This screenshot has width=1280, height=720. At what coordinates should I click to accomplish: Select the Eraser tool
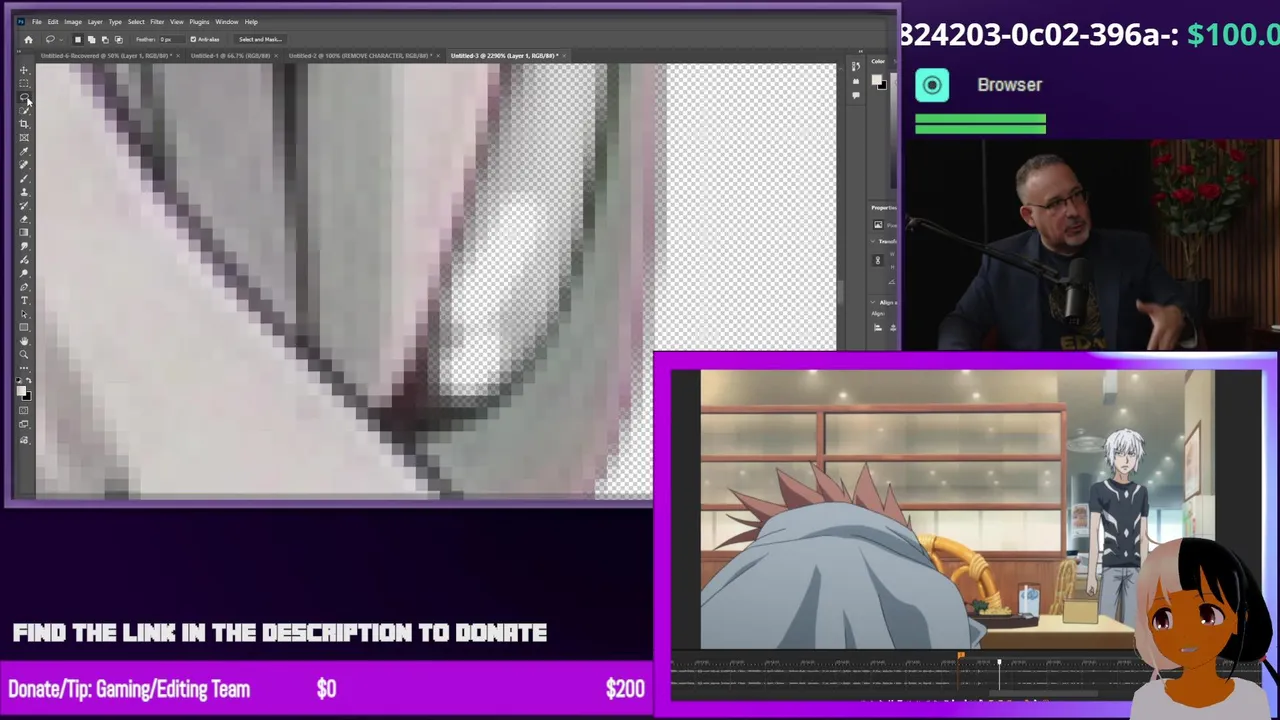tap(24, 220)
